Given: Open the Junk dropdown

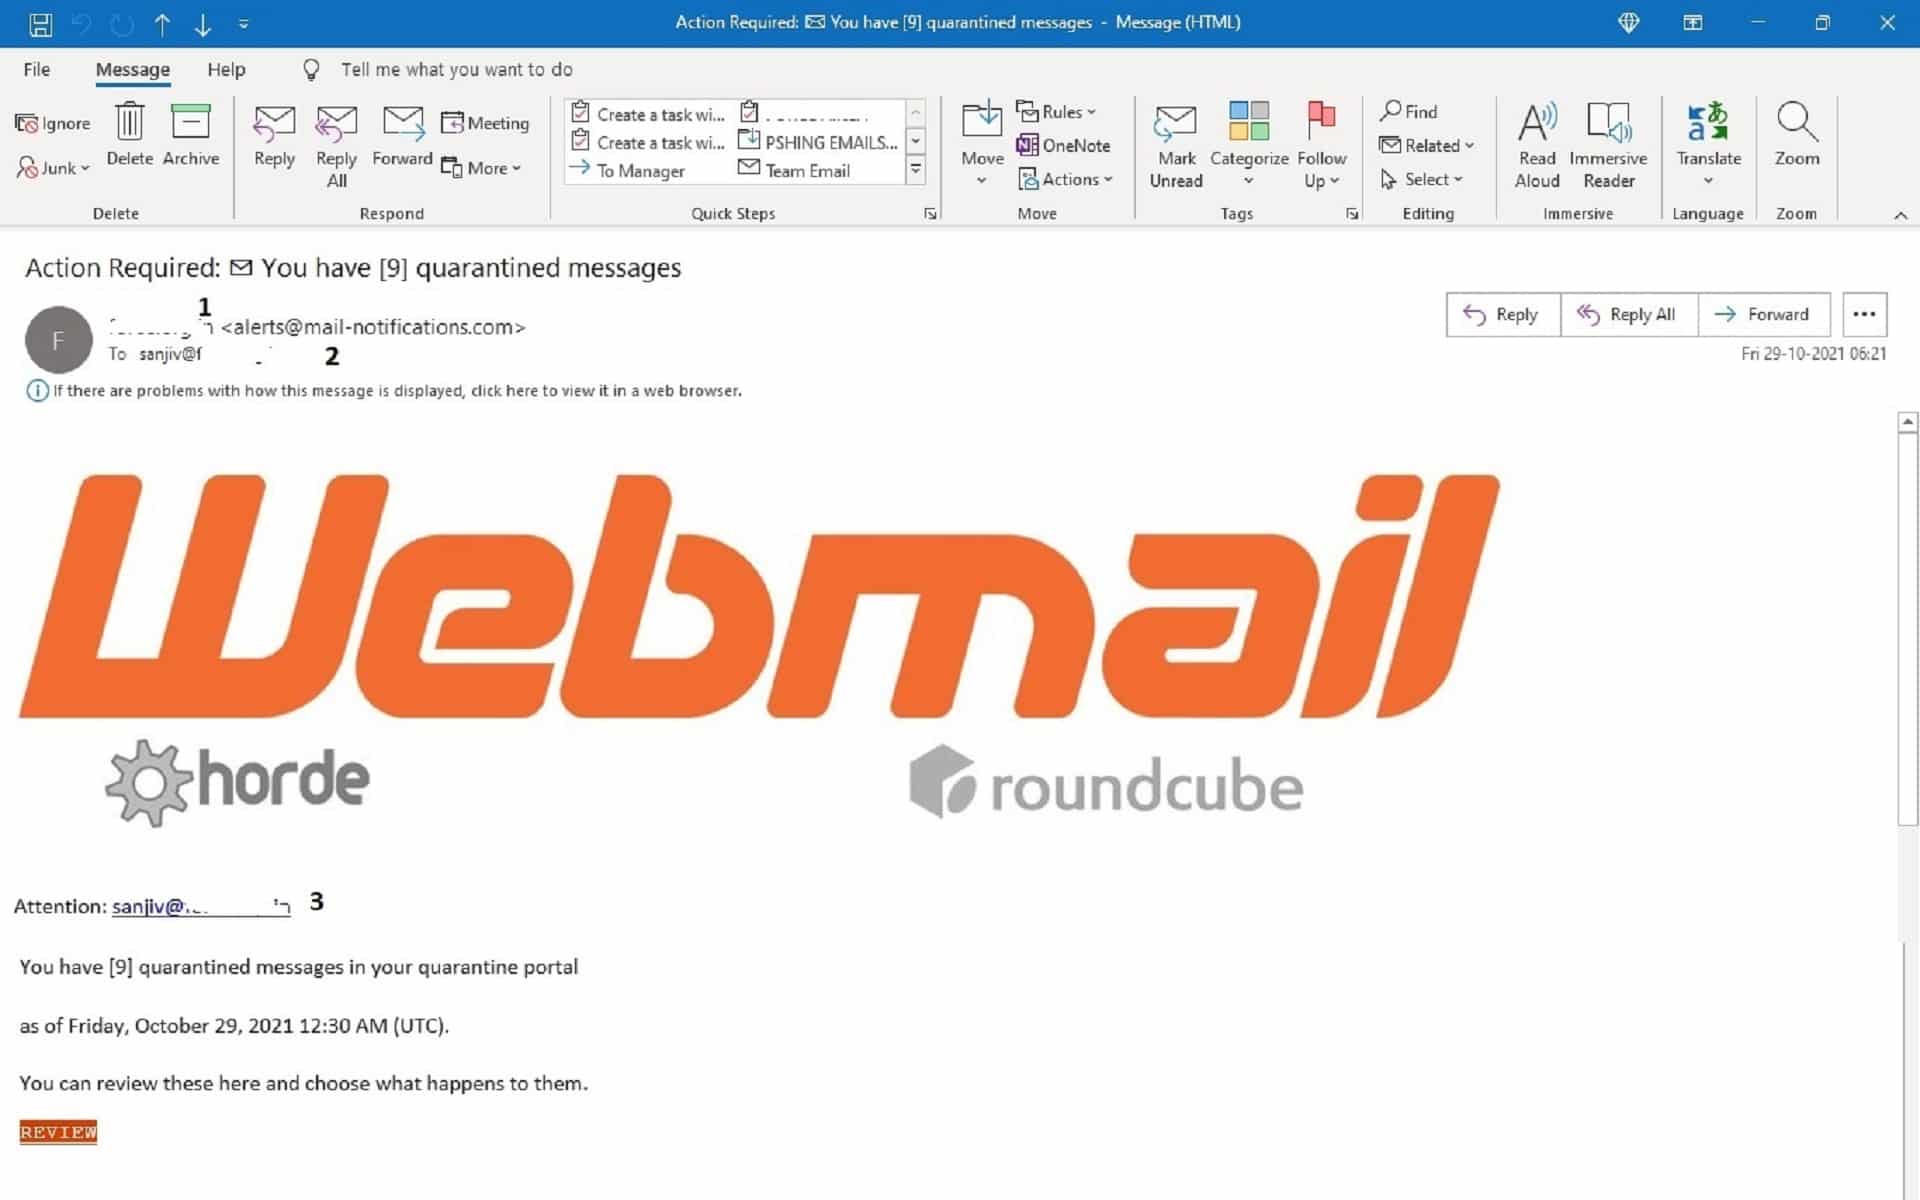Looking at the screenshot, I should coord(53,167).
